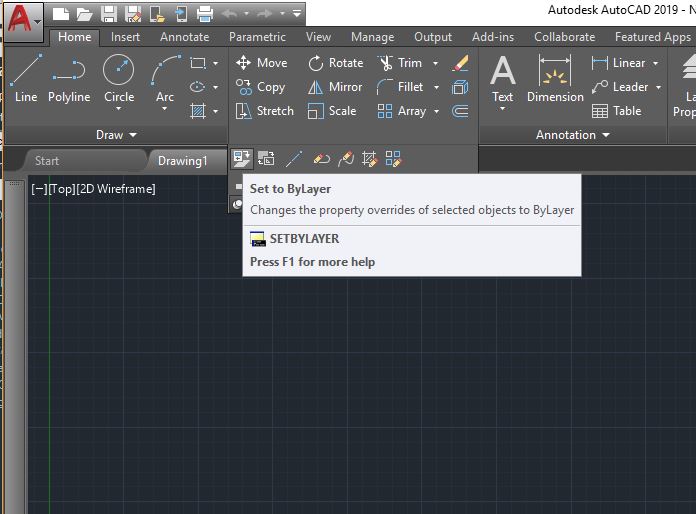Click the Erase tool icon
The image size is (696, 514).
click(x=460, y=63)
